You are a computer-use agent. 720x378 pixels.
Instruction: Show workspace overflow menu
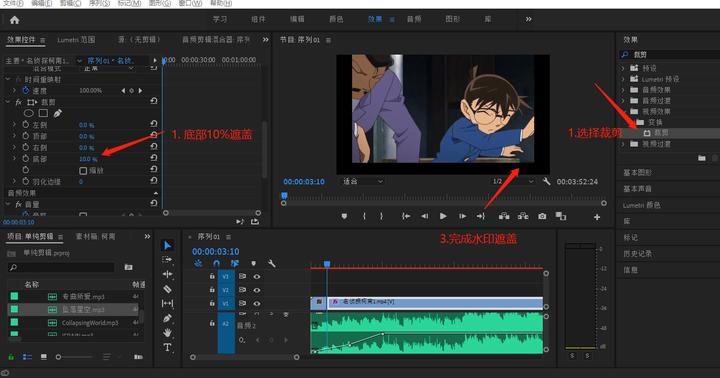coord(529,19)
